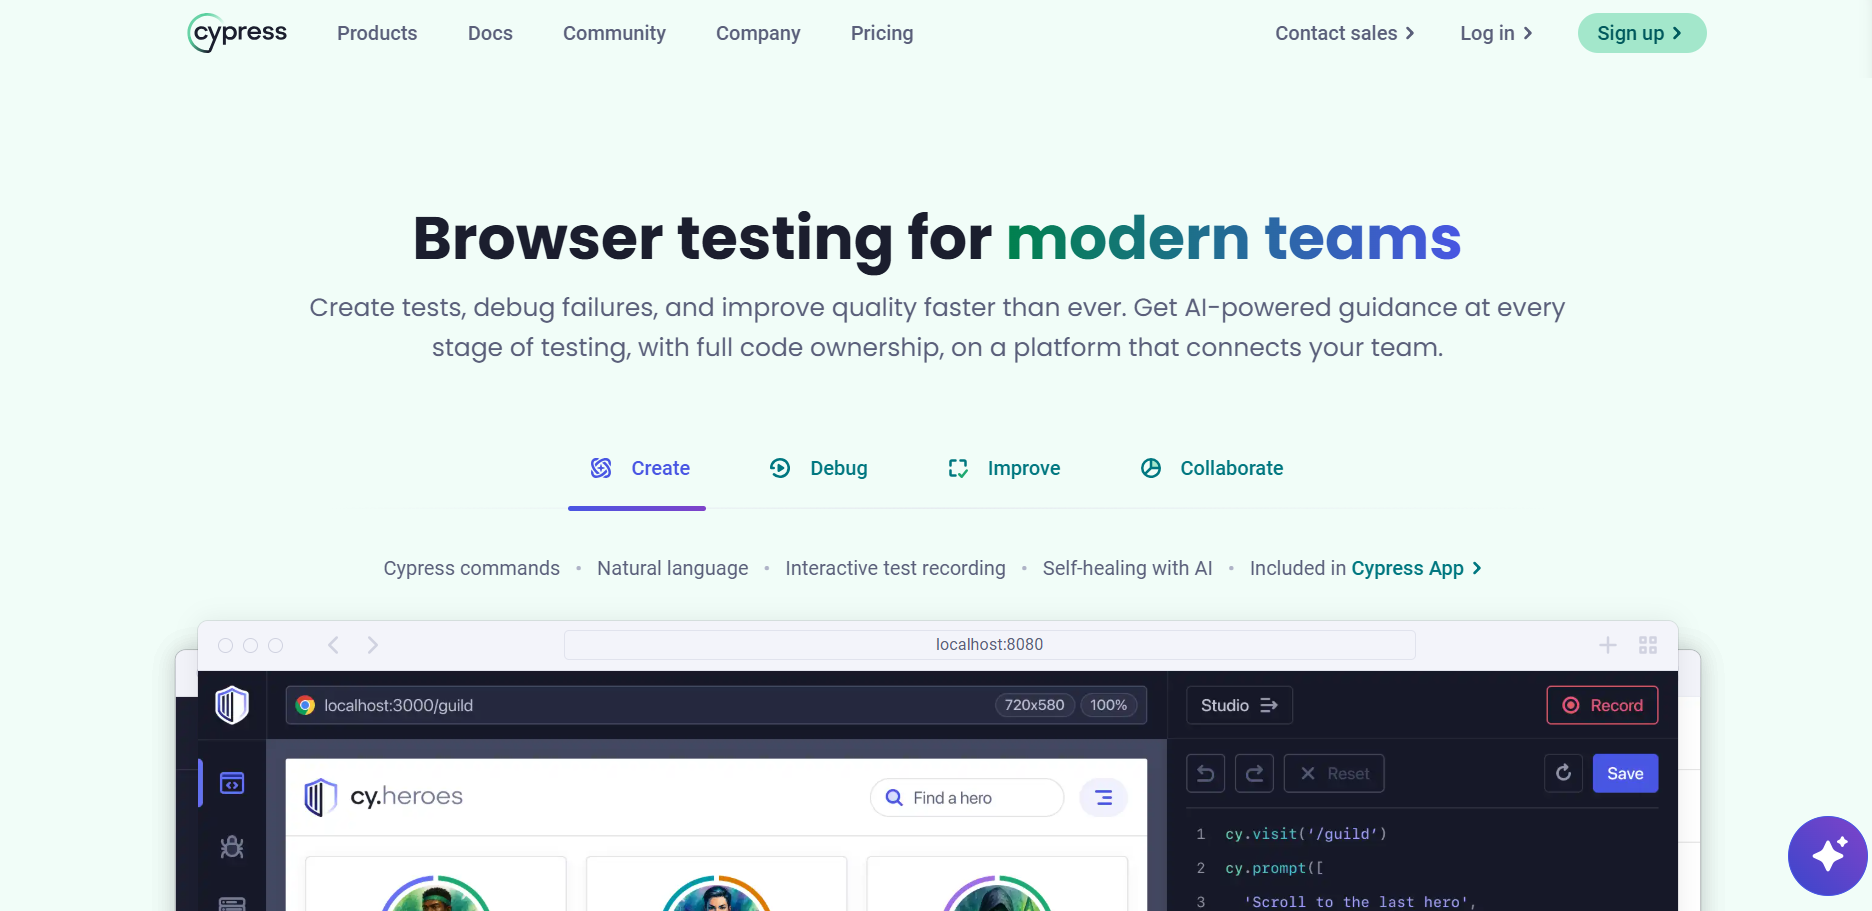Click the blue Save button
The image size is (1872, 911).
pos(1625,773)
